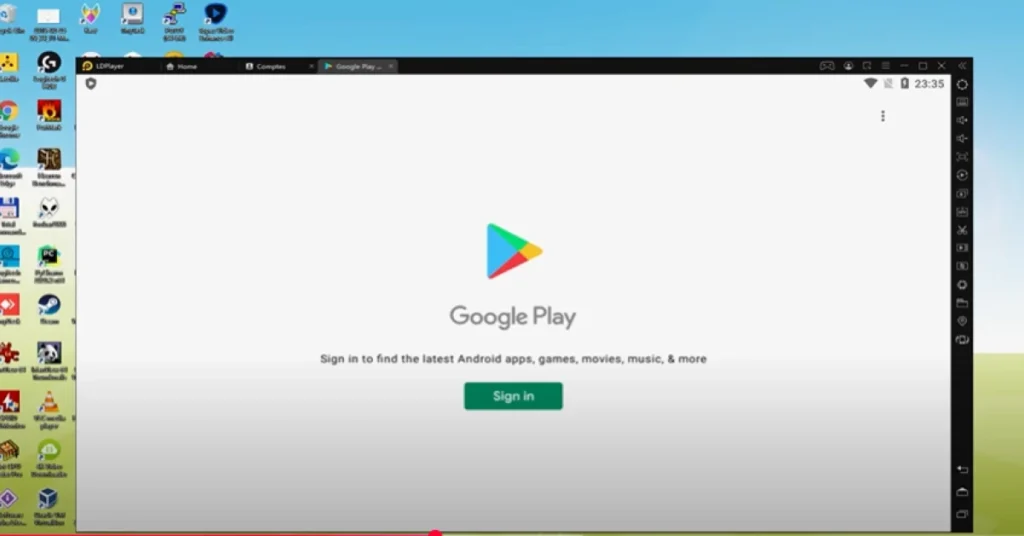
Task: Click the volume up speaker icon
Action: [962, 120]
